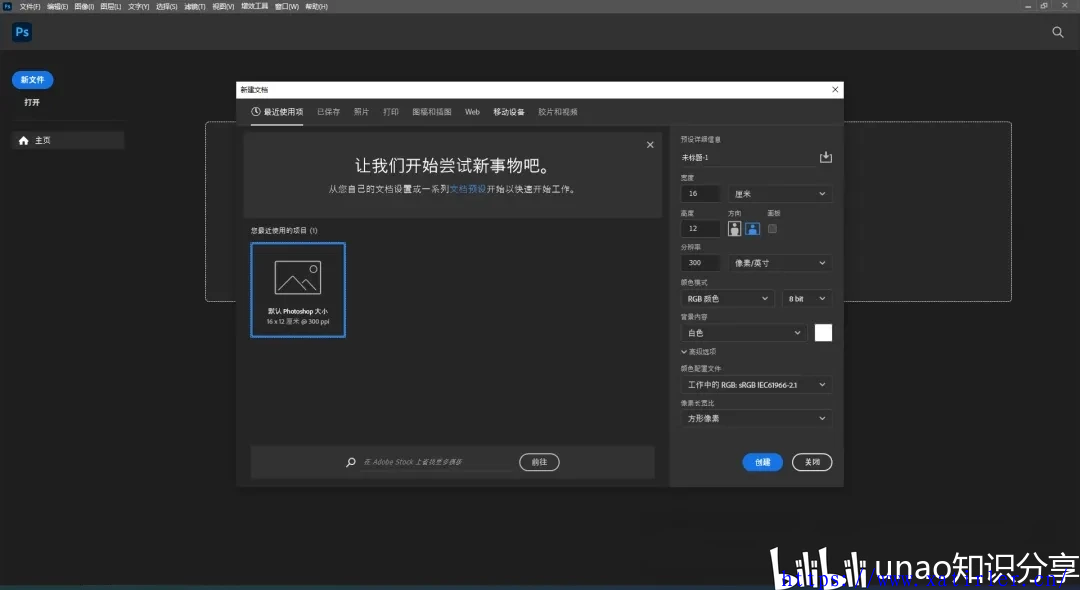The width and height of the screenshot is (1080, 590).
Task: Open the resolution unit 像素/英寸 dropdown
Action: tap(780, 262)
